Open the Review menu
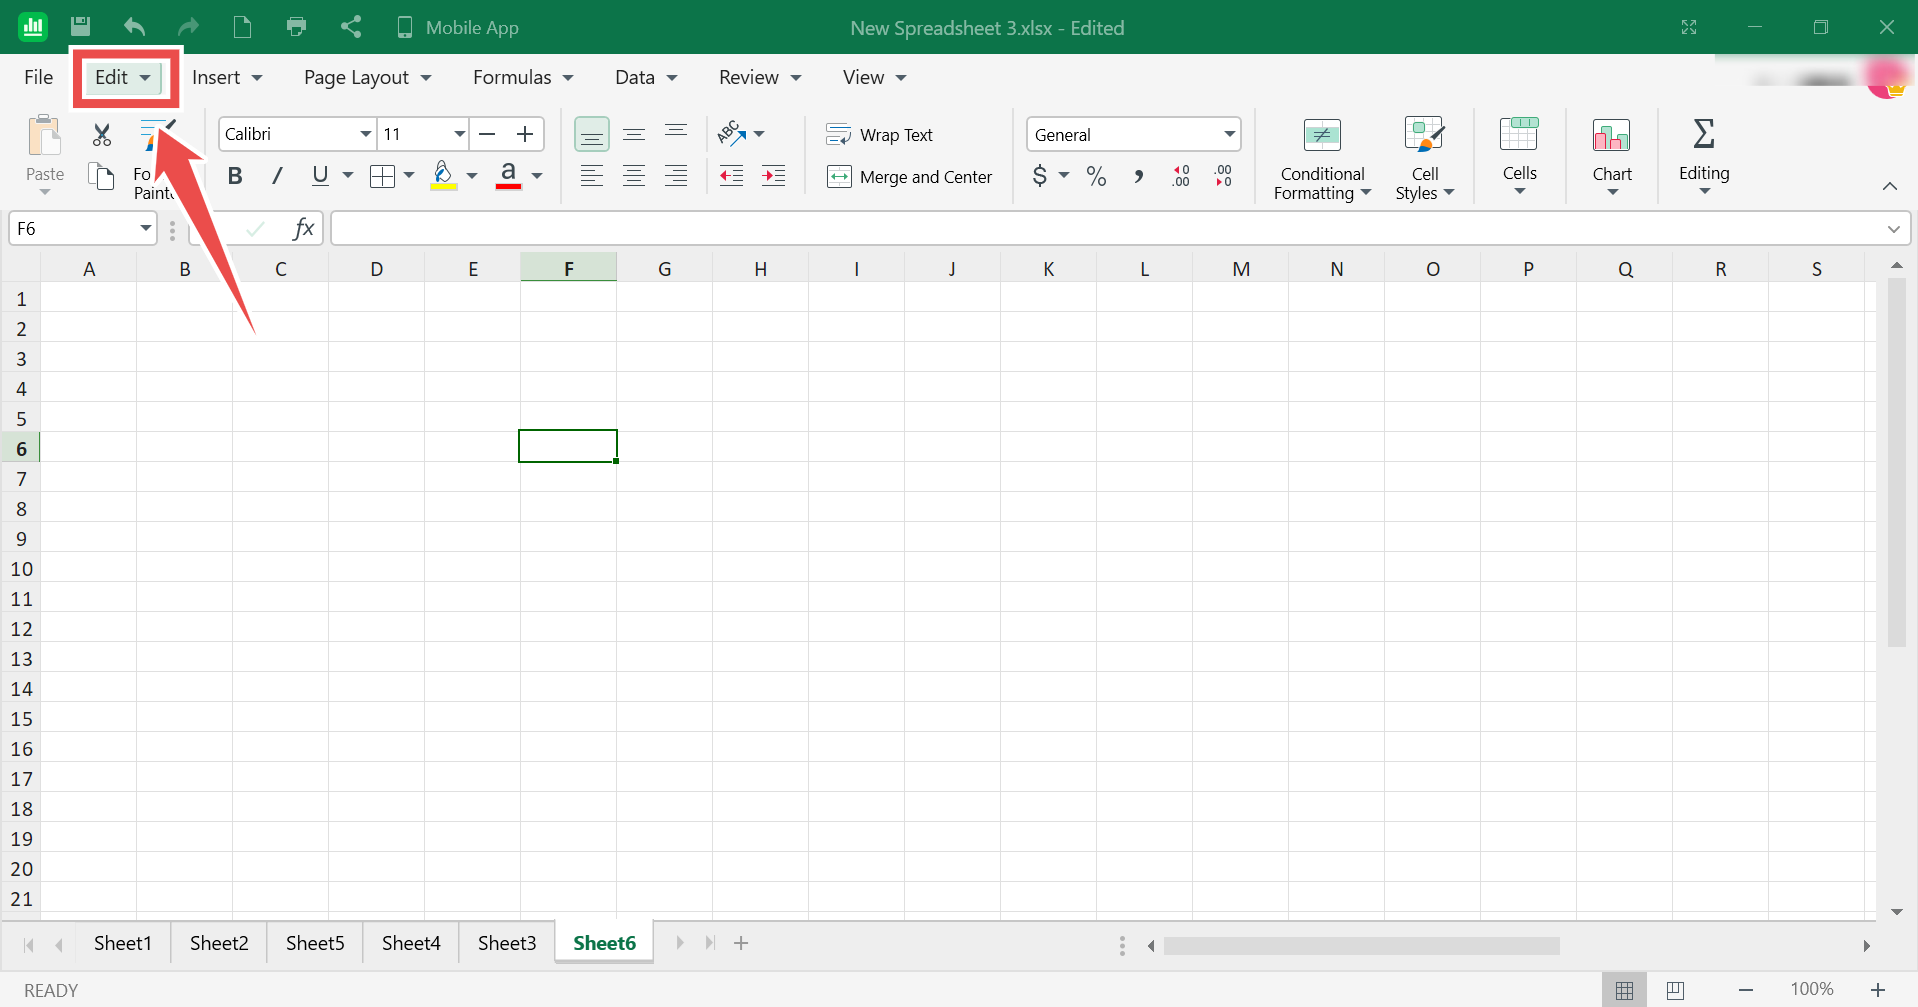Viewport: 1918px width, 1007px height. (760, 77)
